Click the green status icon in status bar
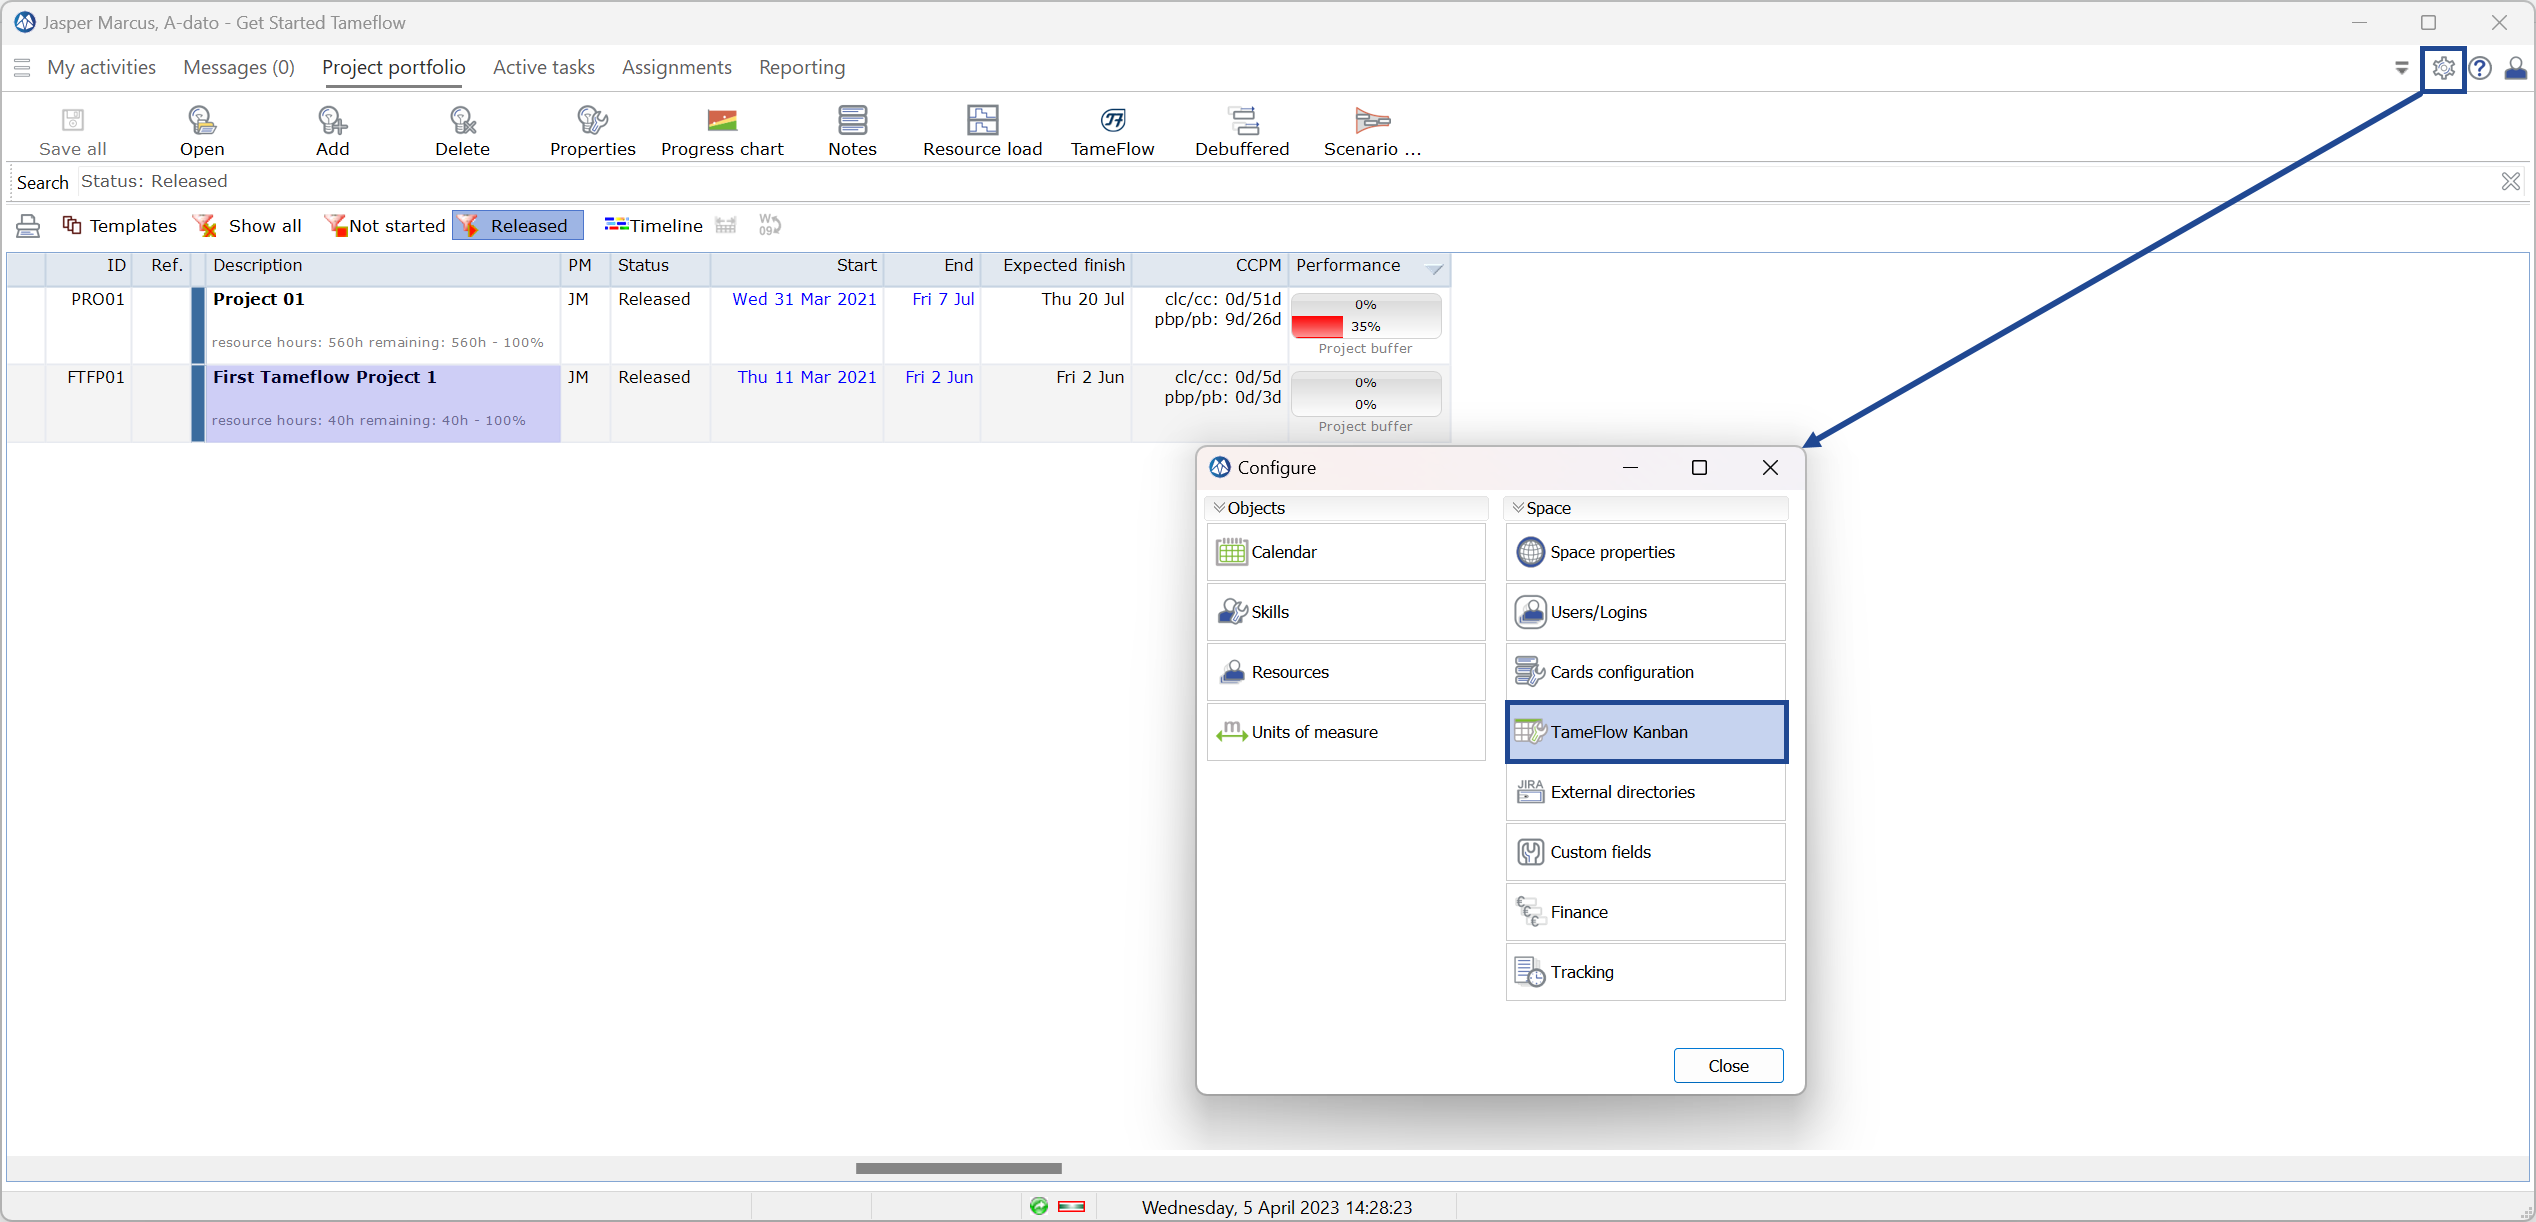The height and width of the screenshot is (1222, 2536). (1039, 1207)
